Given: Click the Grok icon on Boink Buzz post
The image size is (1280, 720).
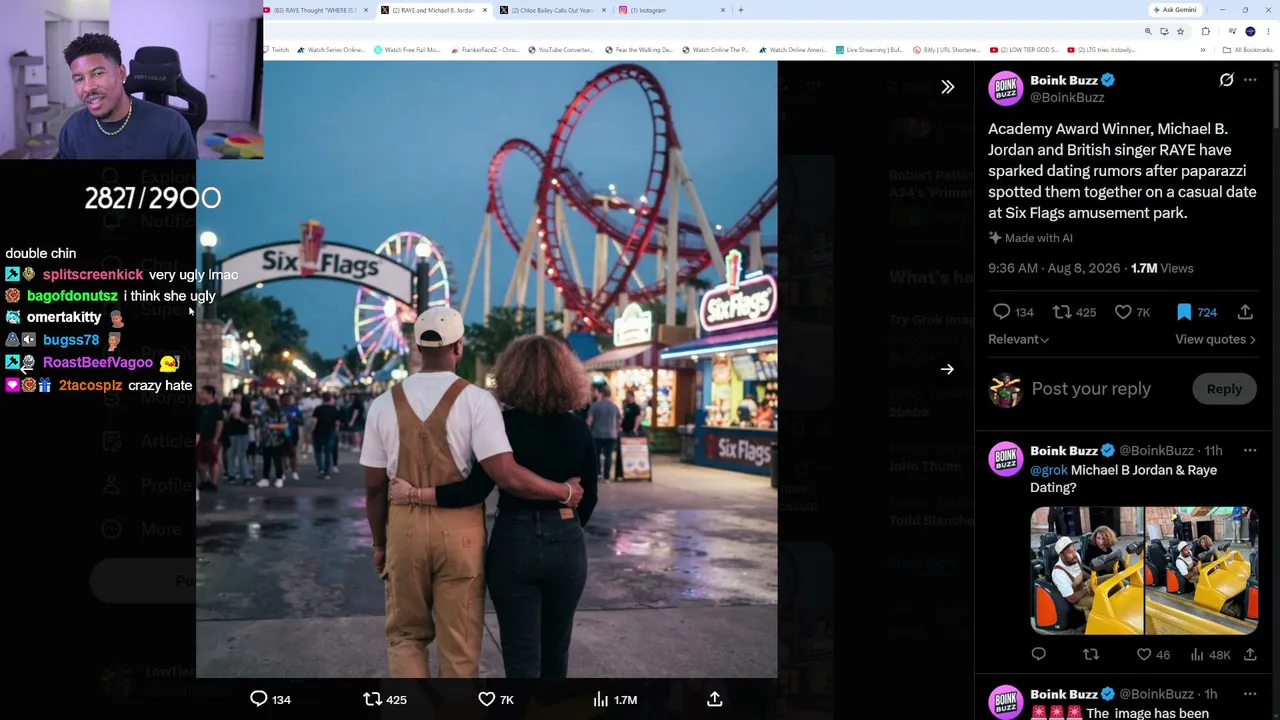Looking at the screenshot, I should pos(1226,80).
